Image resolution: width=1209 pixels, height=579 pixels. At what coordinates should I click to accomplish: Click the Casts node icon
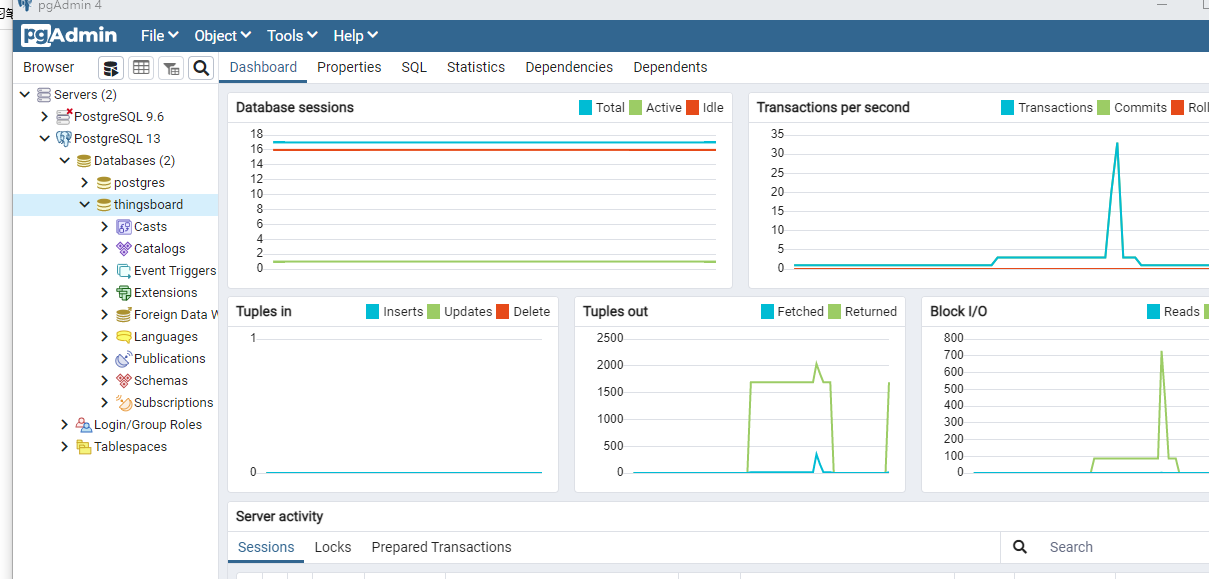pos(124,227)
